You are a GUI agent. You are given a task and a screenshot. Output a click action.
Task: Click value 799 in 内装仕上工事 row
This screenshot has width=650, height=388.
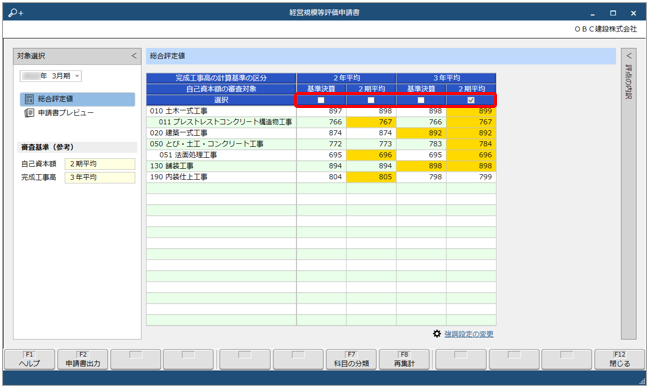coord(471,177)
